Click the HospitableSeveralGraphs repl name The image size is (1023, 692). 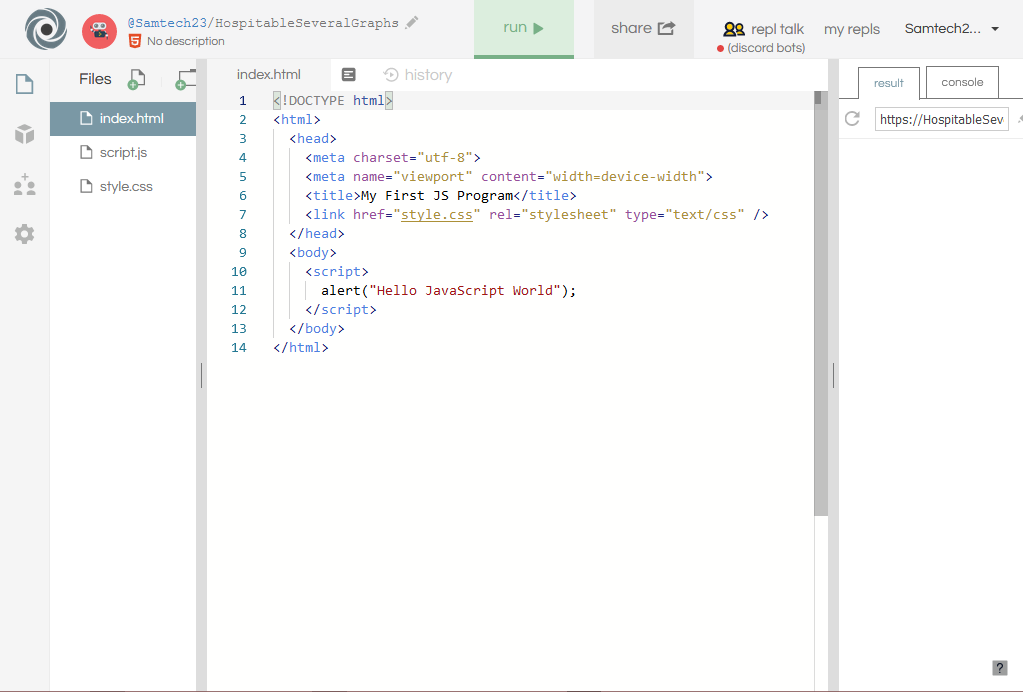coord(307,23)
